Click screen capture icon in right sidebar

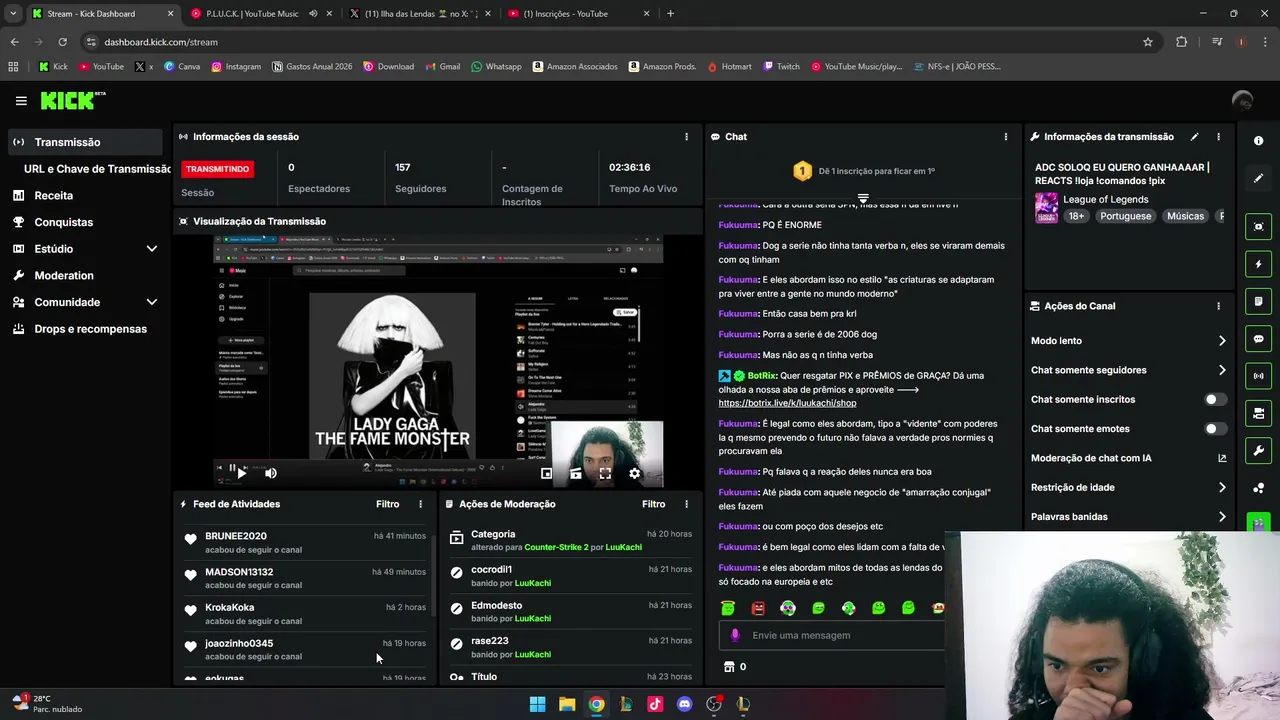click(1258, 227)
